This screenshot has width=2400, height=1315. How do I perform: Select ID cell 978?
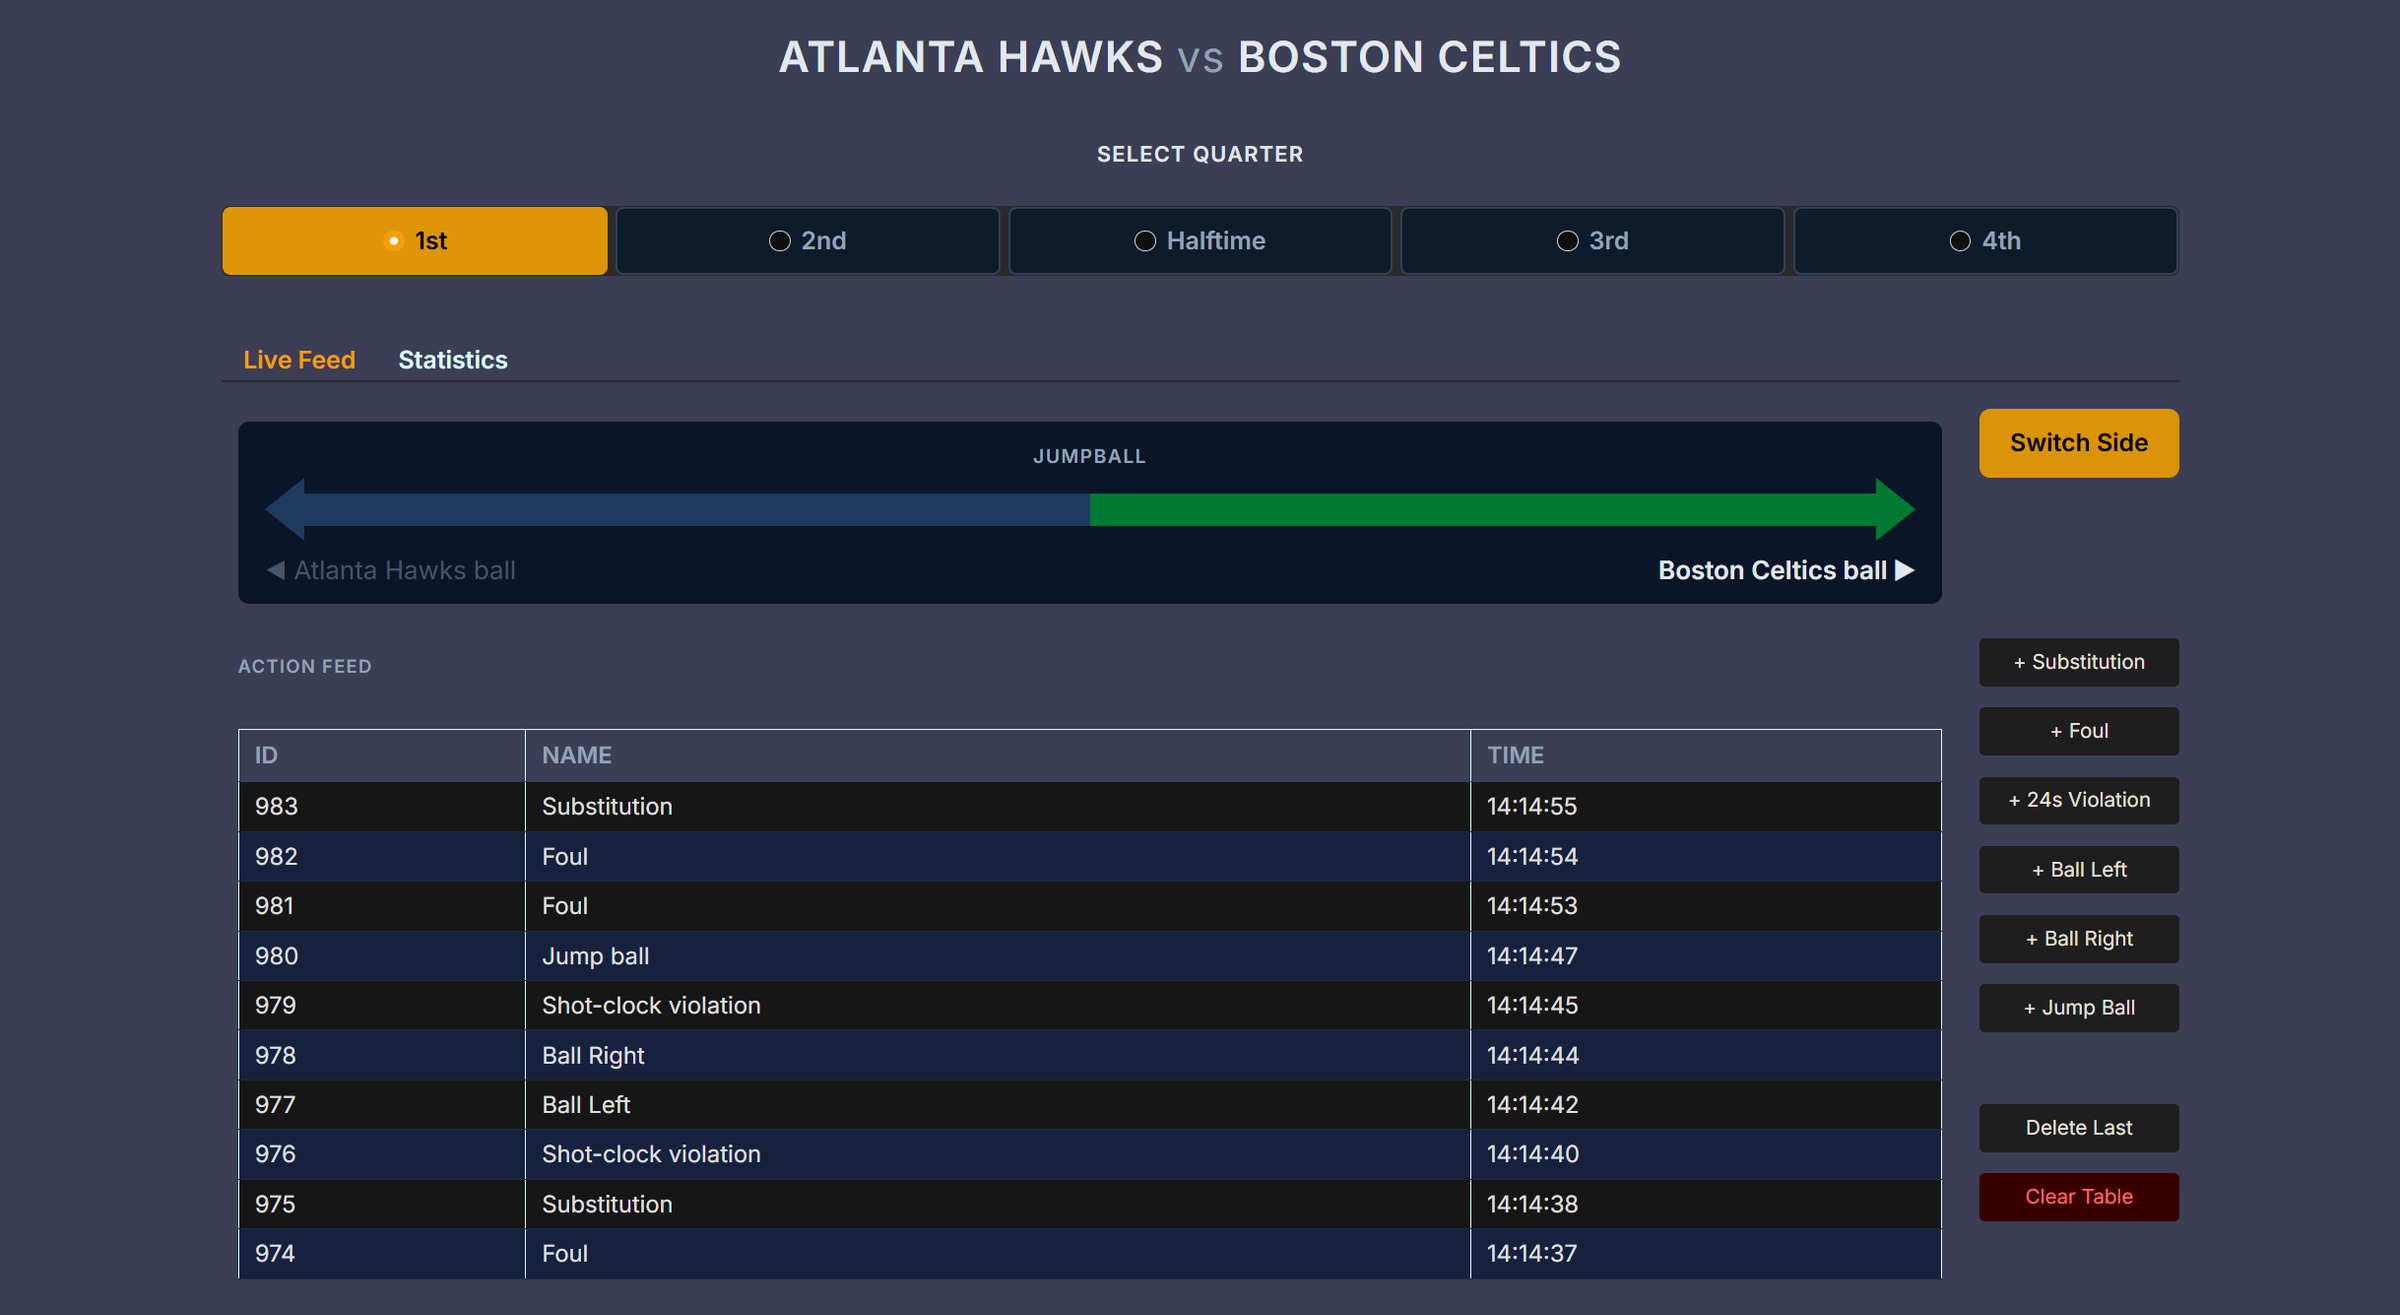tap(382, 1055)
